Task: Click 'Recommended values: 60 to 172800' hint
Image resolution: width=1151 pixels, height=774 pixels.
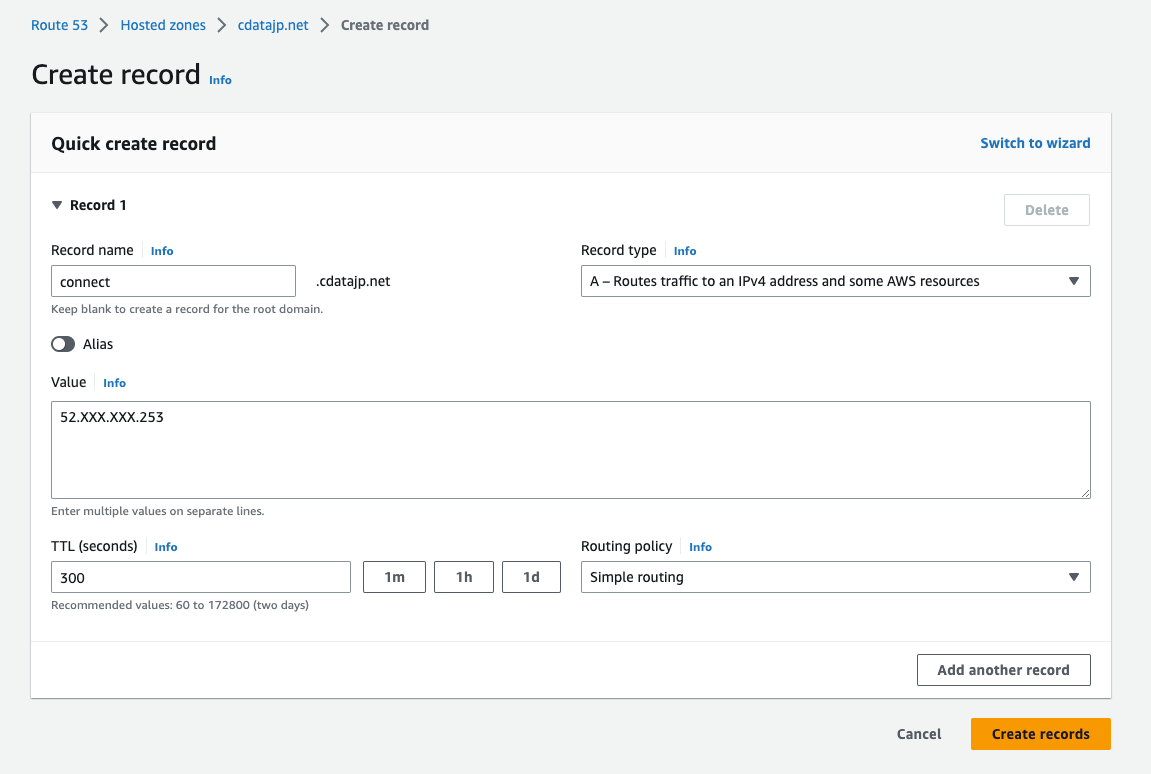Action: click(x=180, y=605)
